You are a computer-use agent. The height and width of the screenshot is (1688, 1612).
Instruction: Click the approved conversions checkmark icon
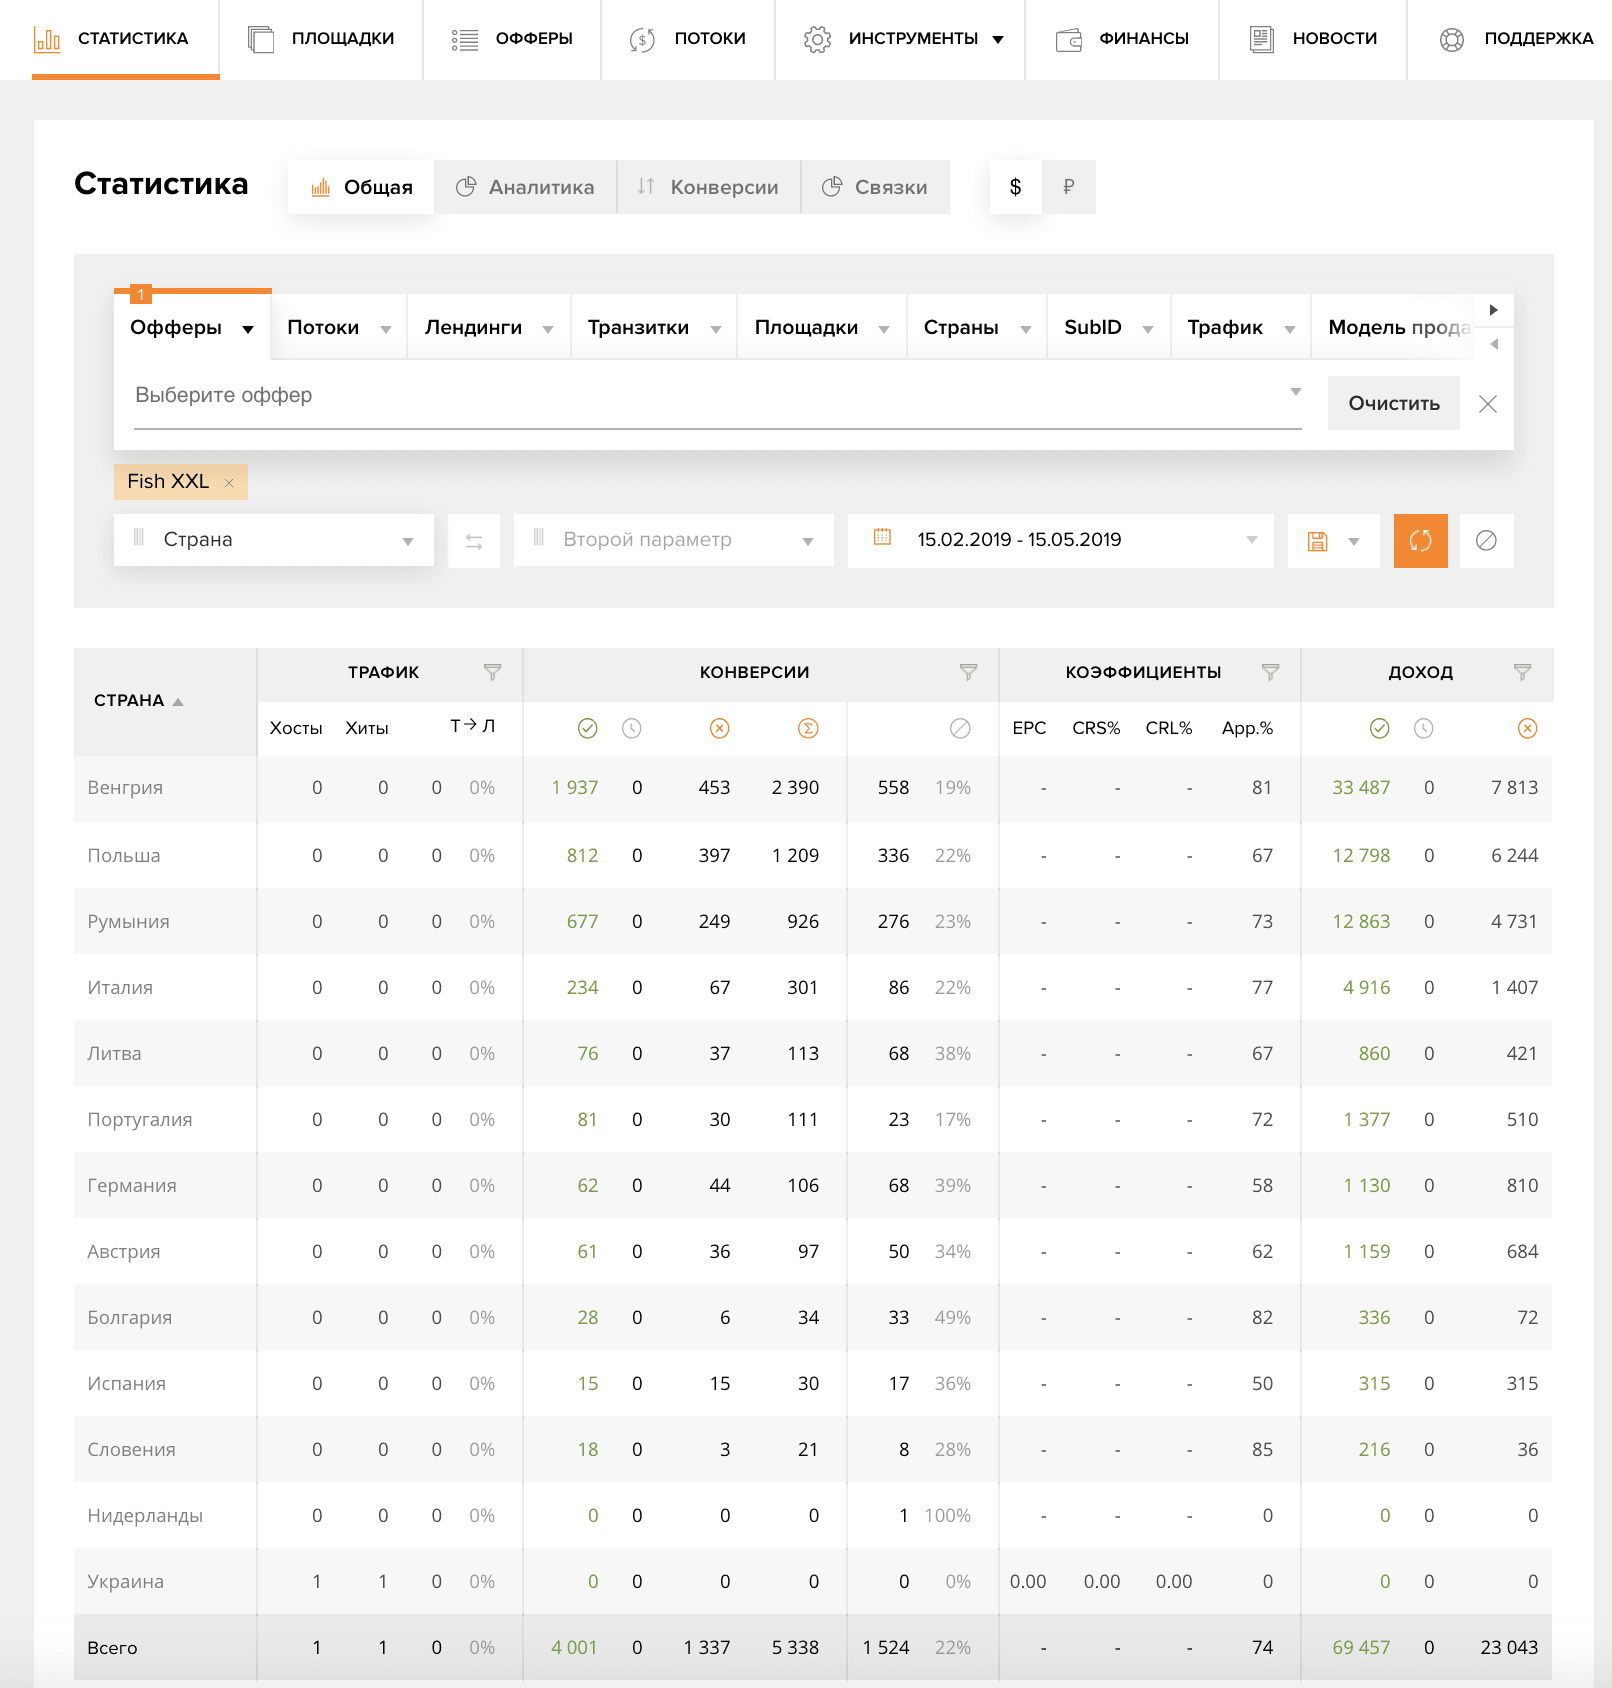tap(588, 729)
